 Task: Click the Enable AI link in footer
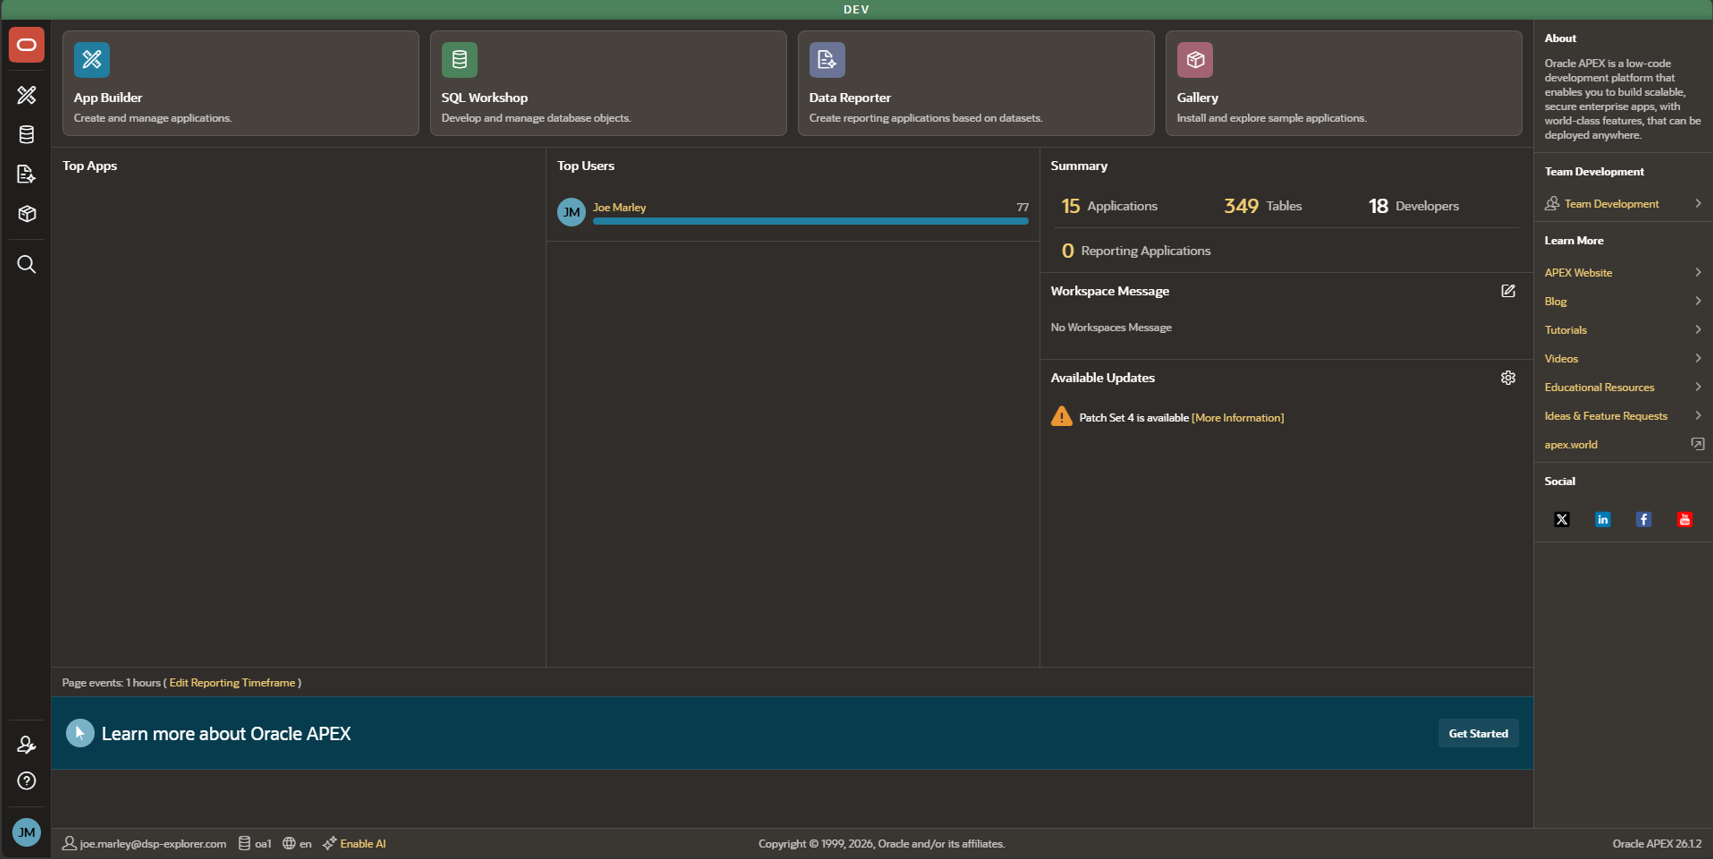[x=363, y=844]
